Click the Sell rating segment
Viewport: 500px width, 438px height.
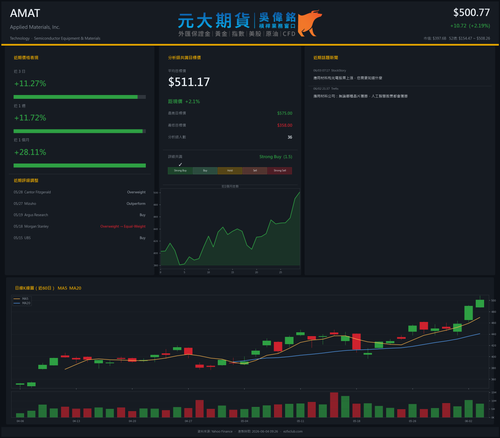point(255,171)
